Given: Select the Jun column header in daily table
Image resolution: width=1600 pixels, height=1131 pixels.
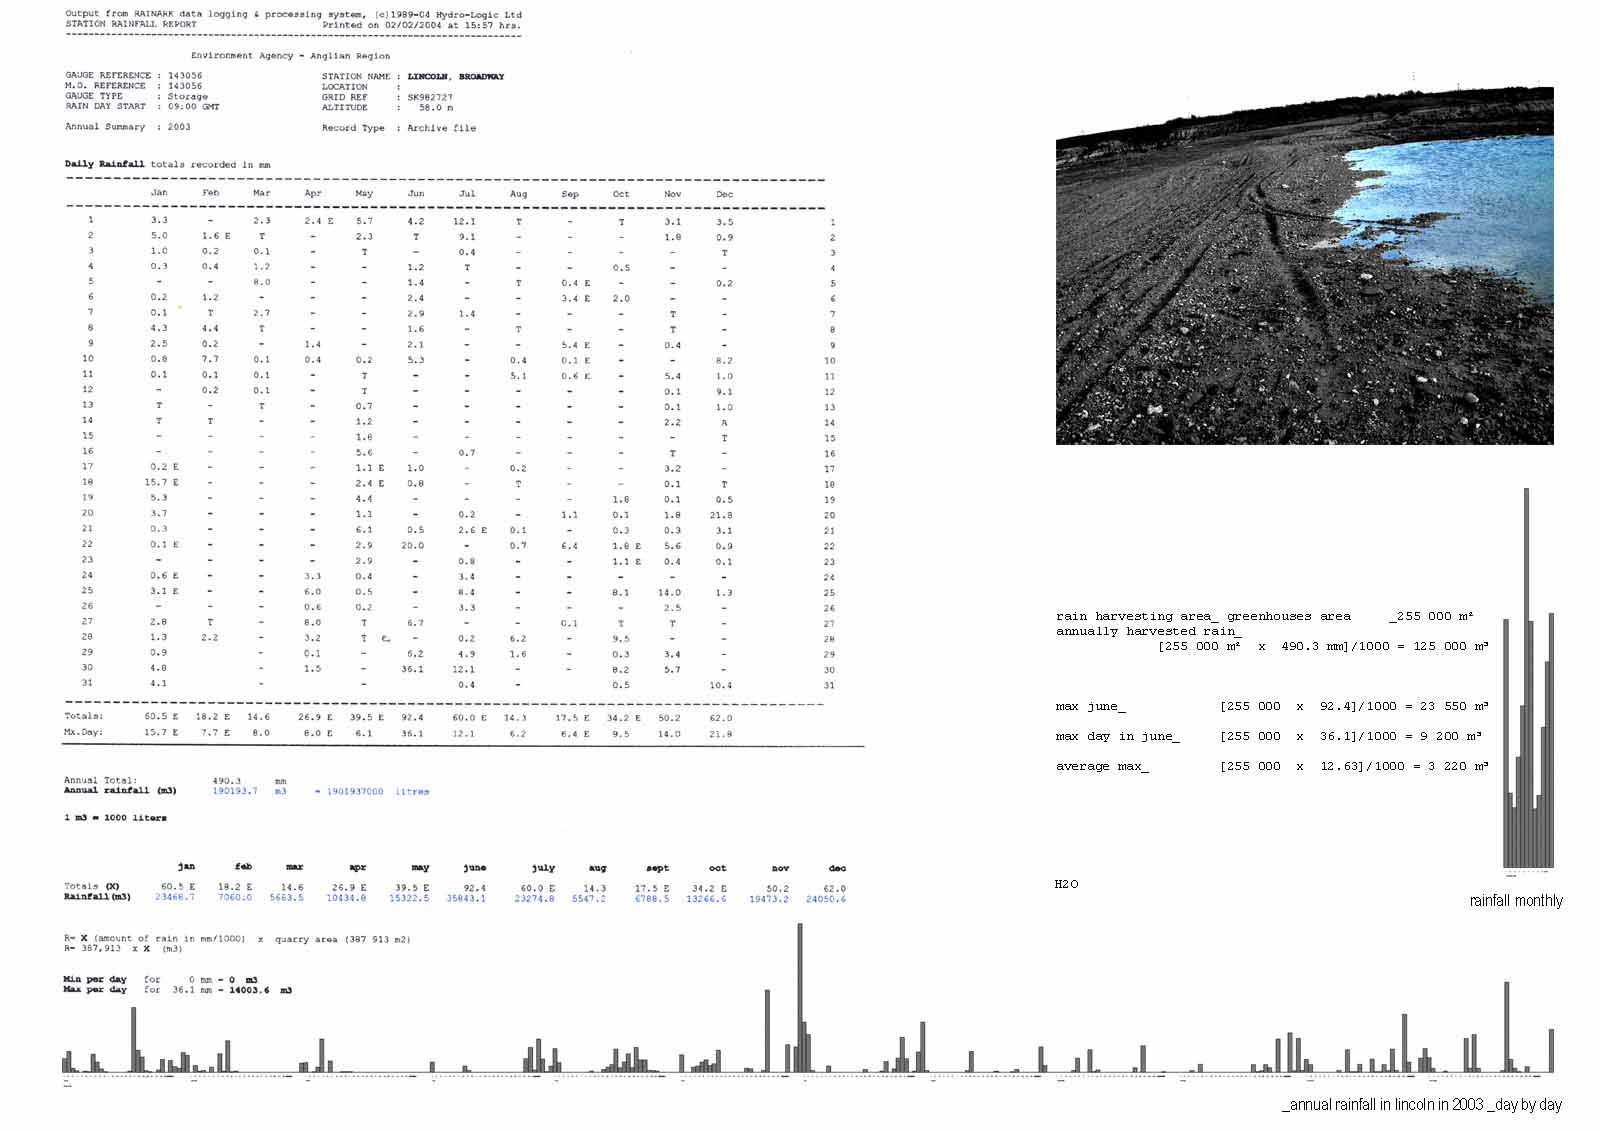Looking at the screenshot, I should point(416,194).
